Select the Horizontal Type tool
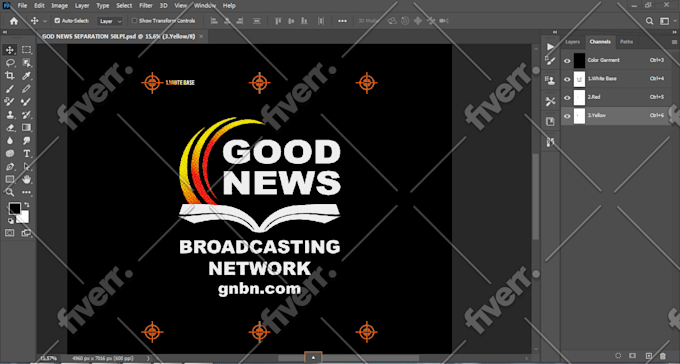Image resolution: width=680 pixels, height=364 pixels. [x=26, y=154]
